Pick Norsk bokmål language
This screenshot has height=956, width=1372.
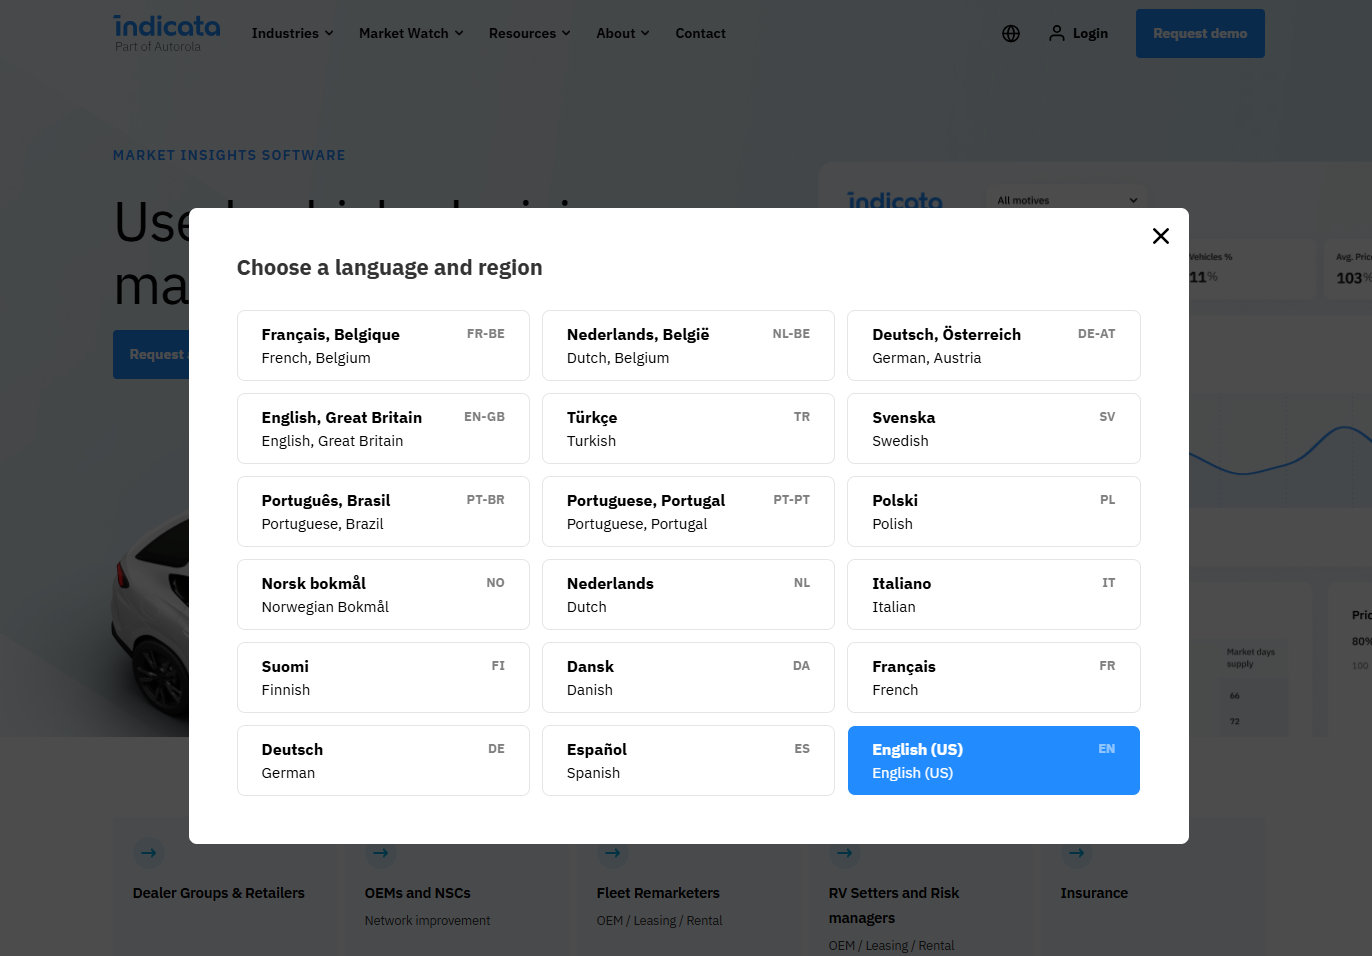click(383, 595)
